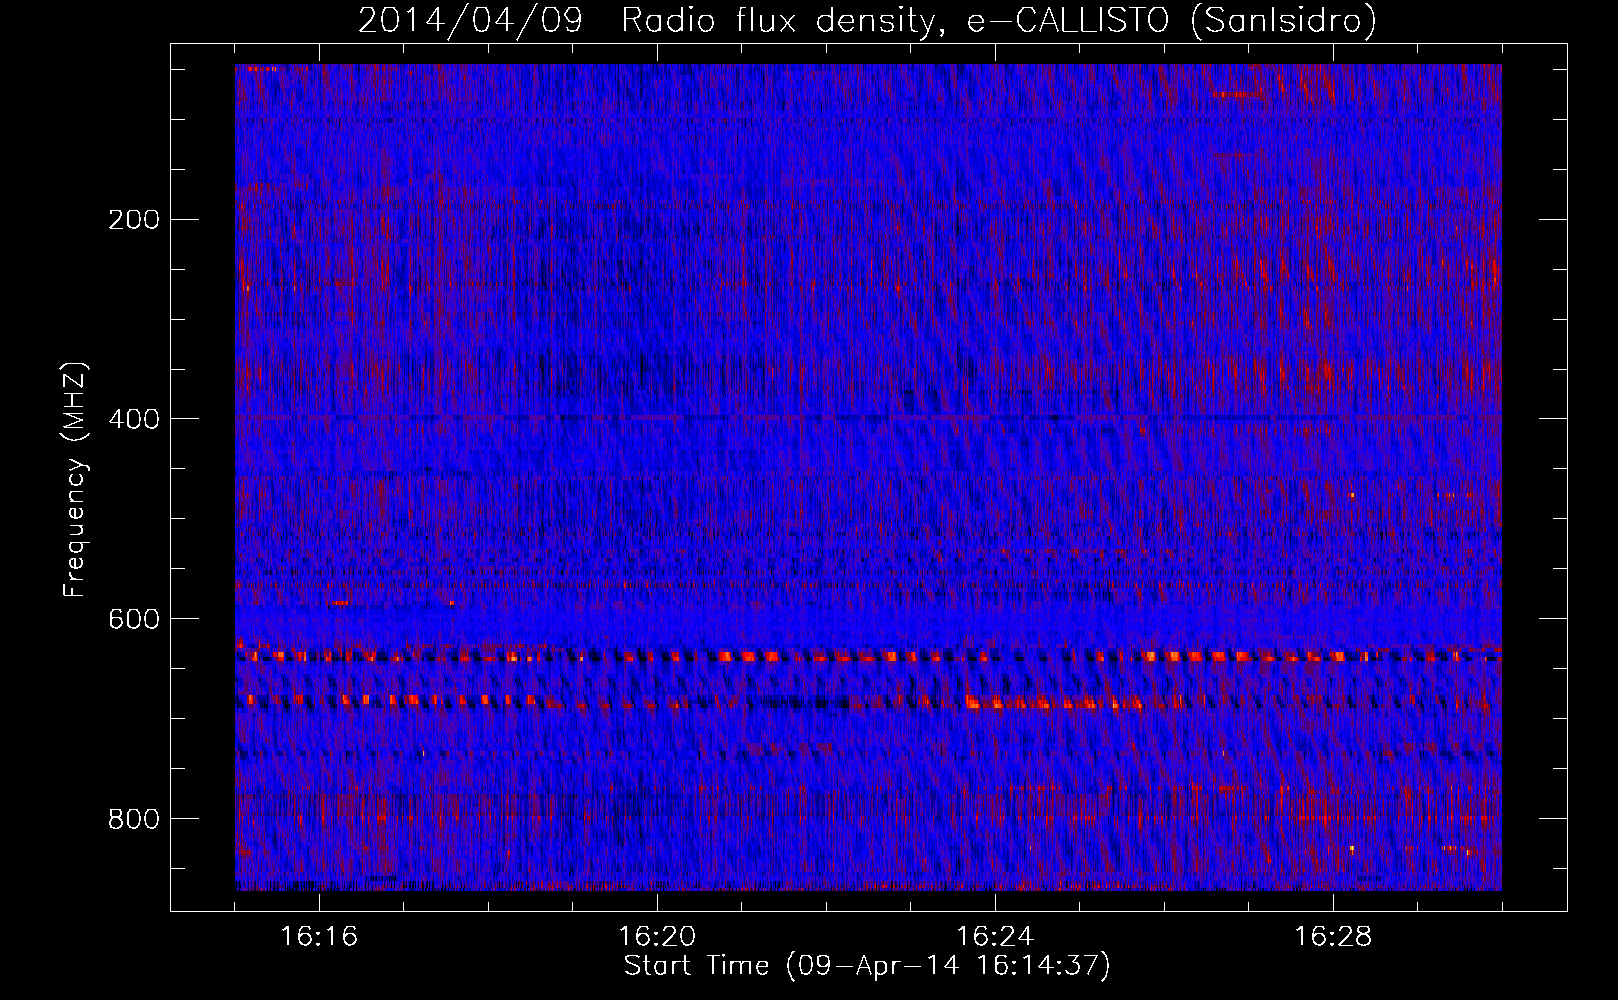Click the 16:20 time tick label

click(657, 937)
